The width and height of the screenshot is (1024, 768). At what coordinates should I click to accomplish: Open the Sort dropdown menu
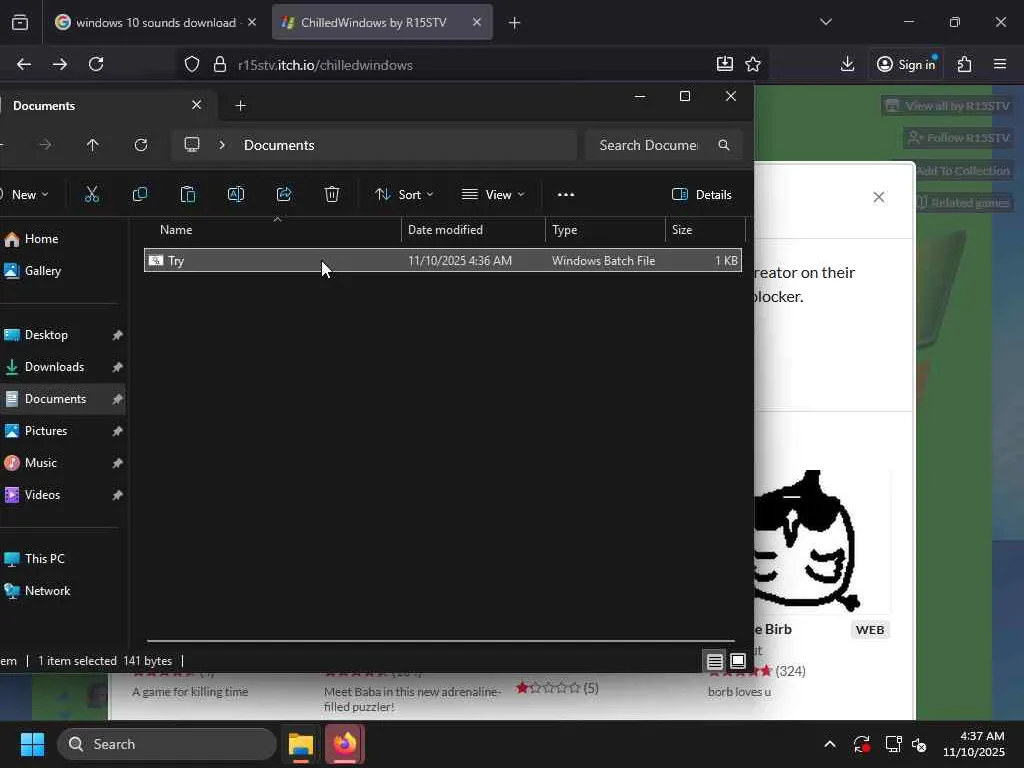click(x=404, y=195)
